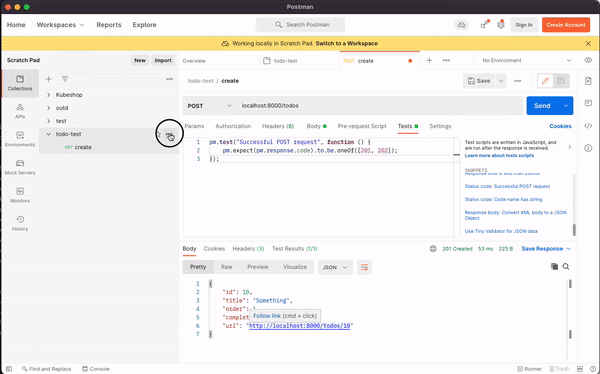This screenshot has height=374, width=600.
Task: Click the search response magnifier icon
Action: pos(566,266)
